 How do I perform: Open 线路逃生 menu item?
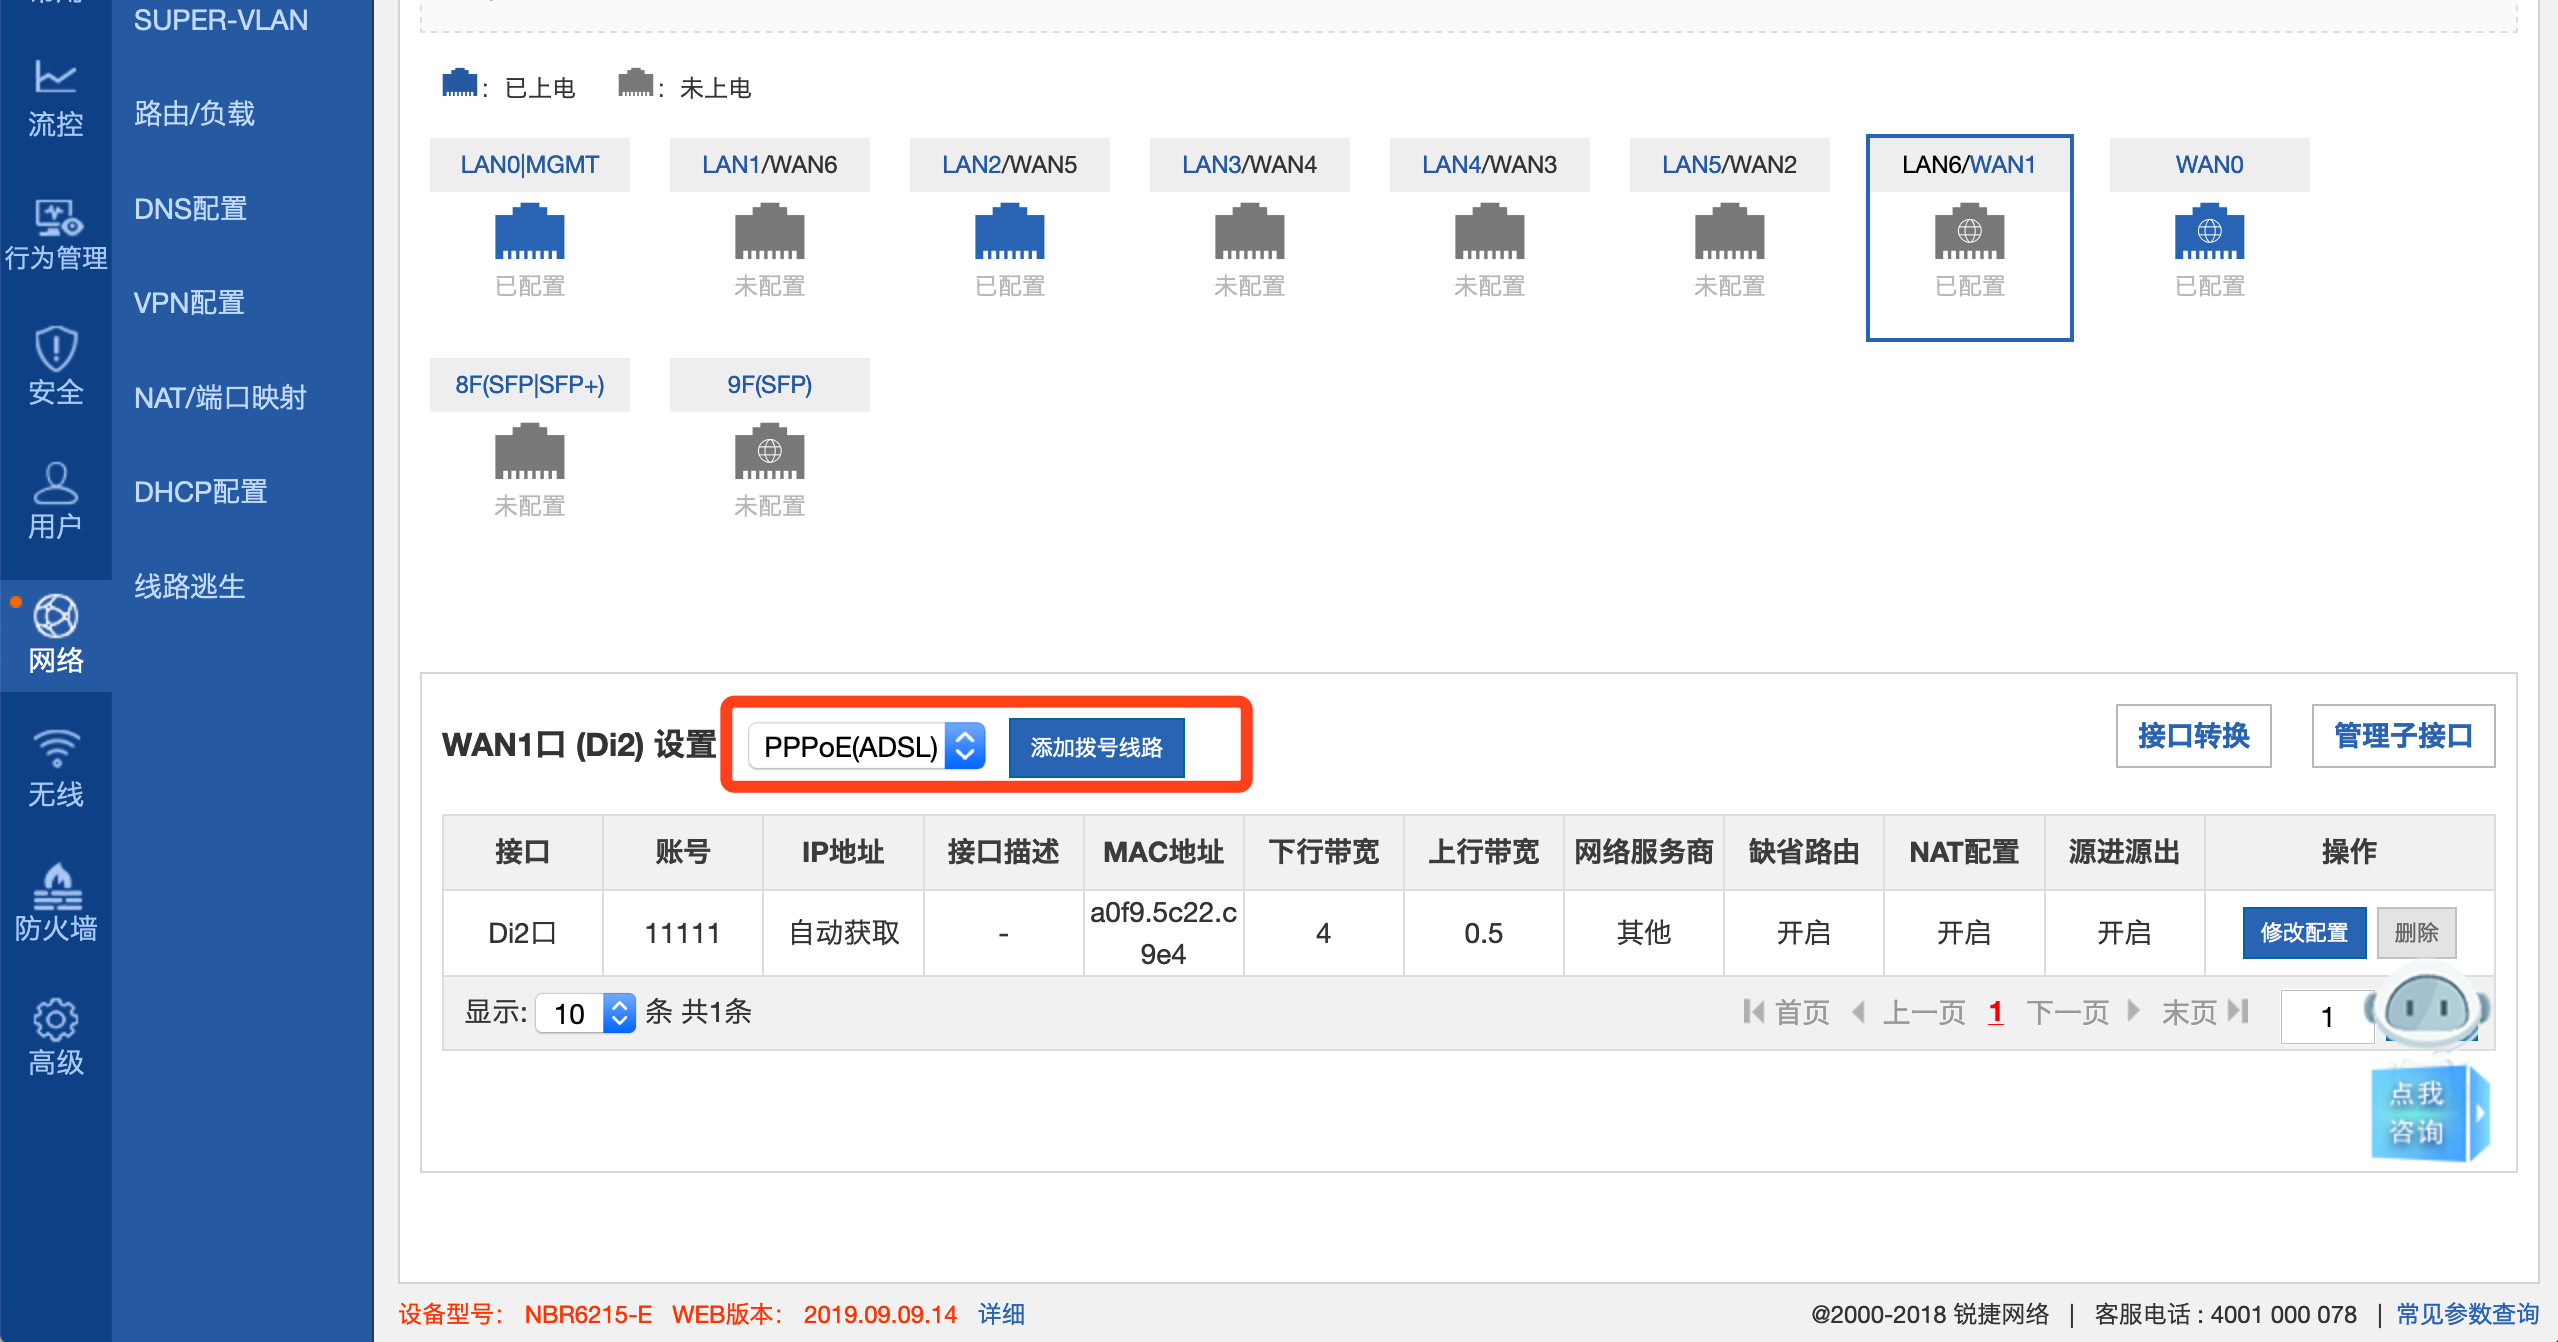click(x=190, y=586)
